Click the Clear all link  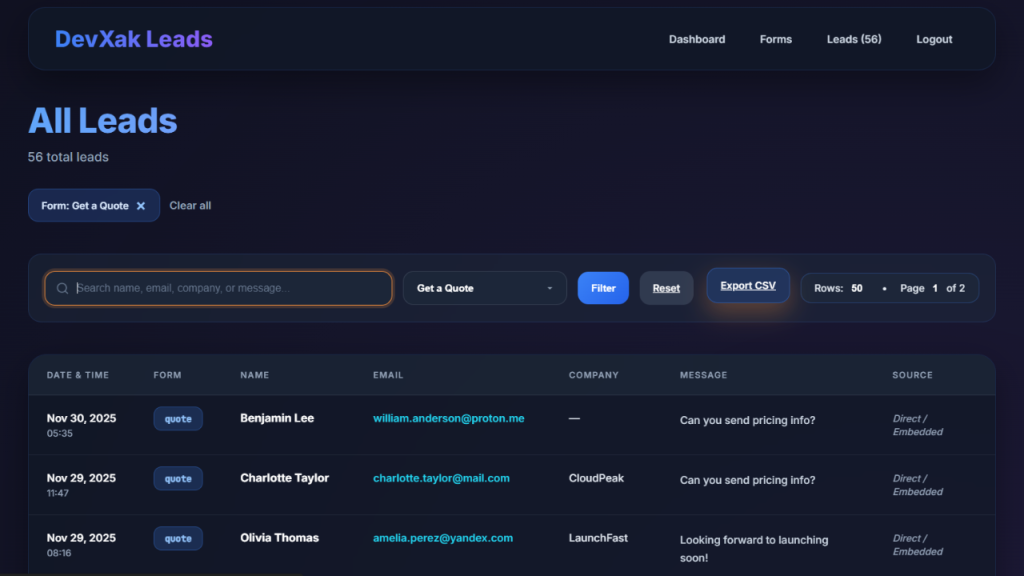click(190, 205)
